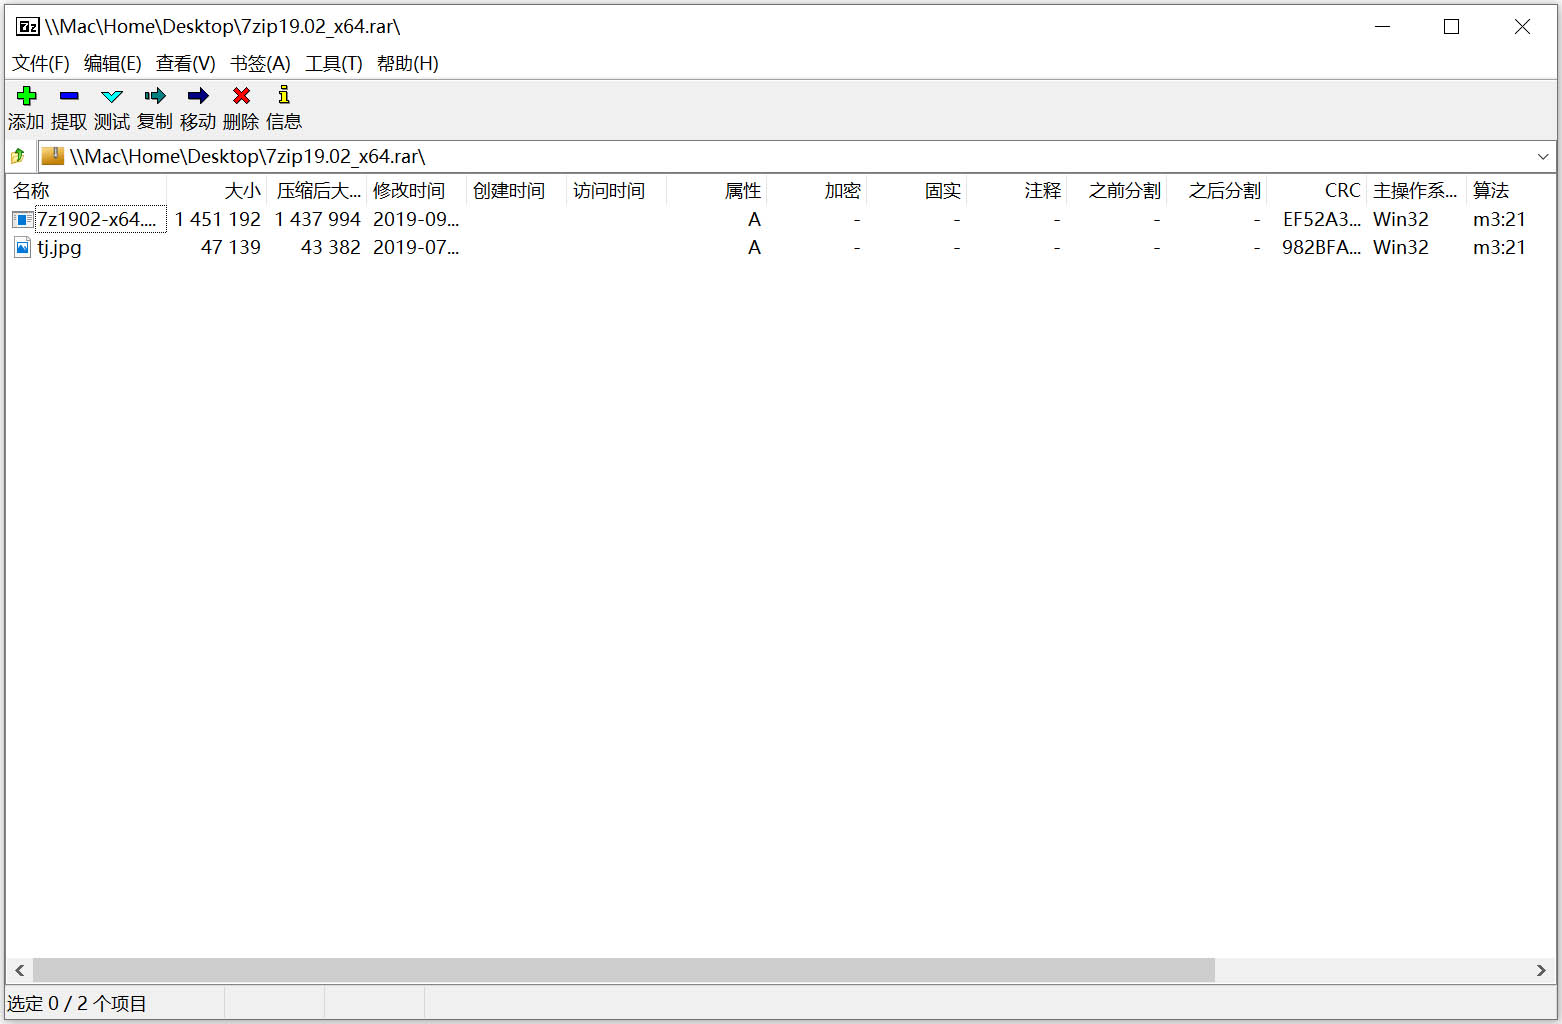This screenshot has height=1024, width=1562.
Task: Click the scrollbar left arrow
Action: tap(19, 970)
